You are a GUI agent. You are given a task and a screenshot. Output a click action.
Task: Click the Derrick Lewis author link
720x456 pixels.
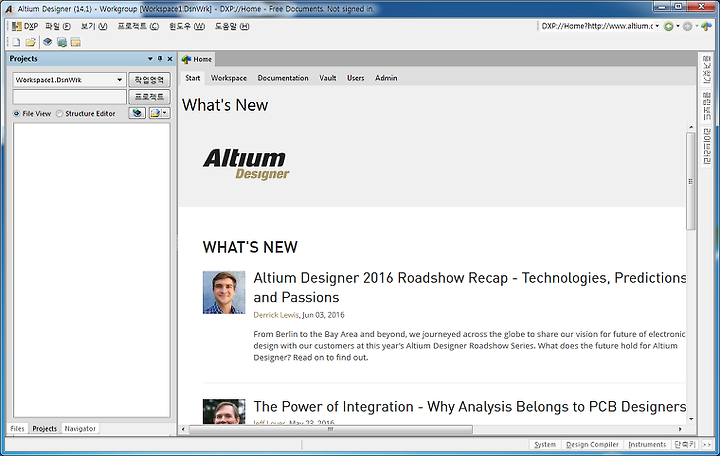[276, 315]
